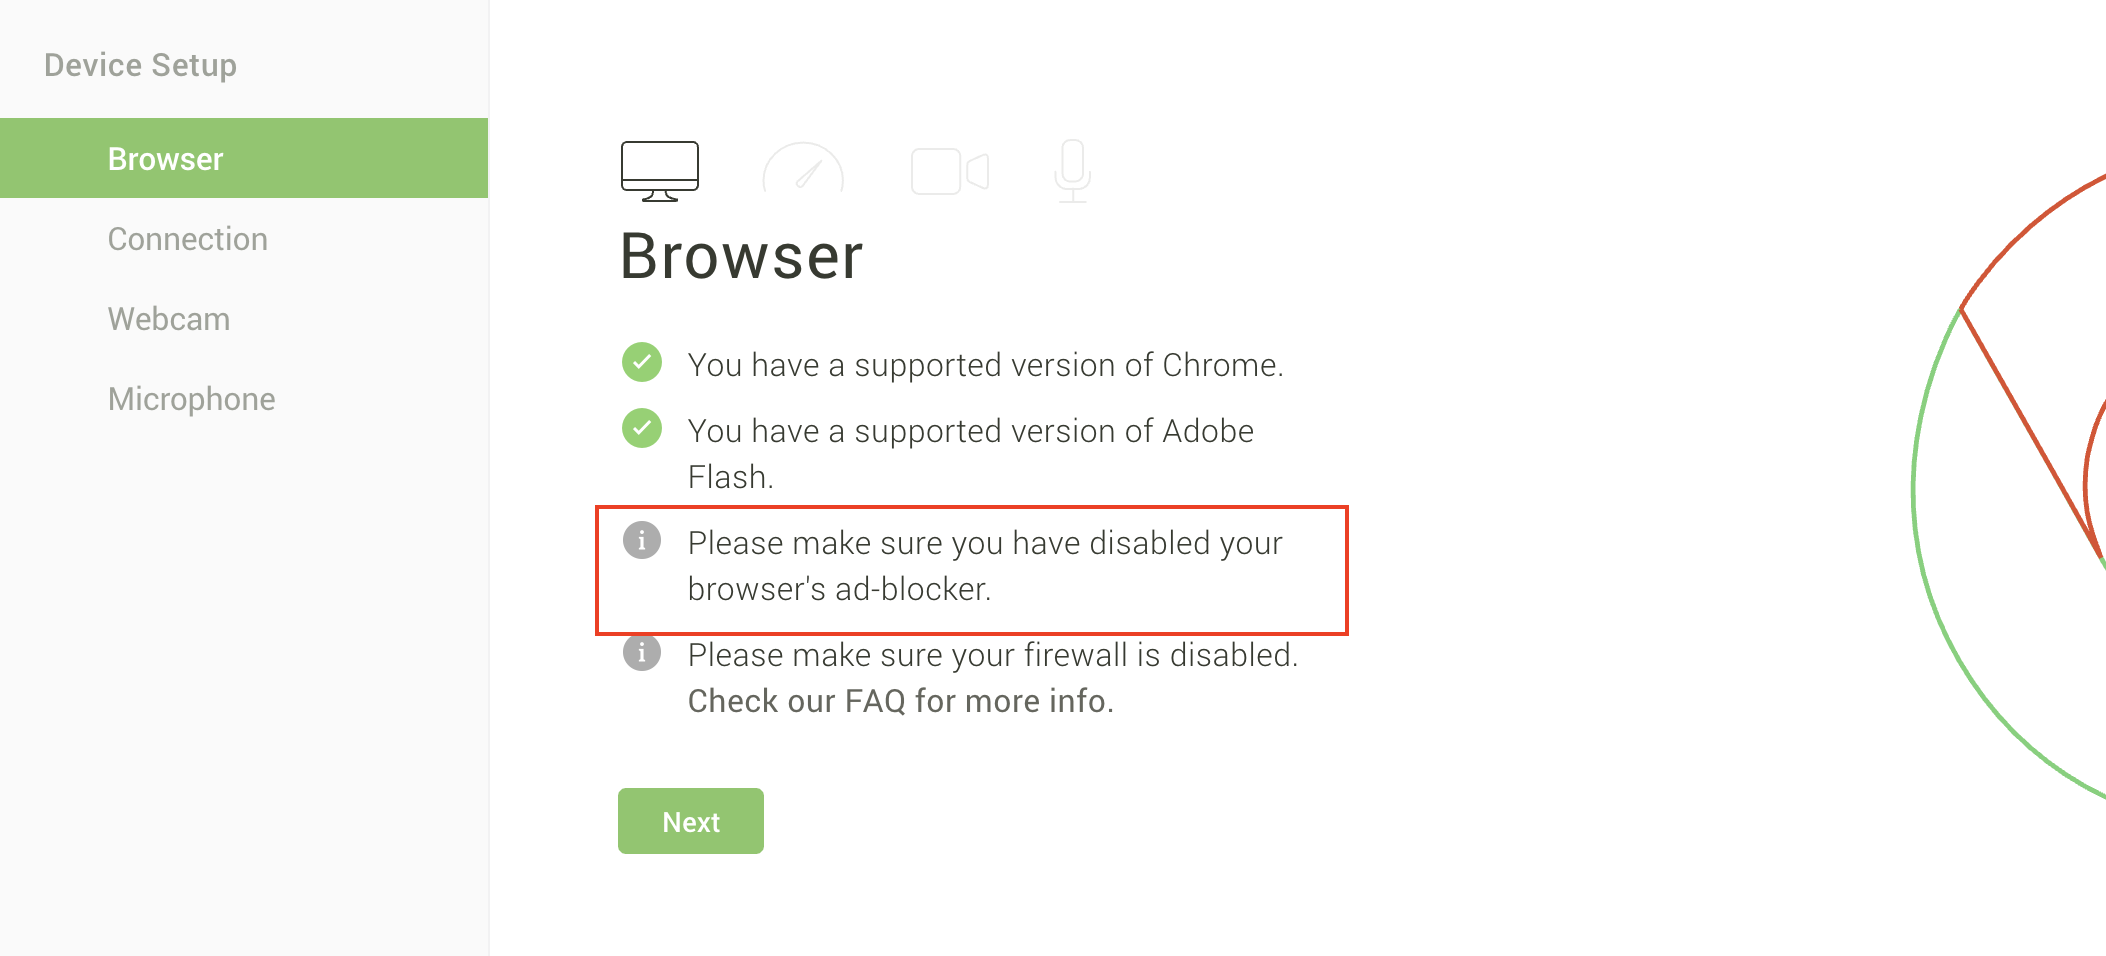Click the ad-blocker notice text
The height and width of the screenshot is (956, 2106).
point(985,566)
